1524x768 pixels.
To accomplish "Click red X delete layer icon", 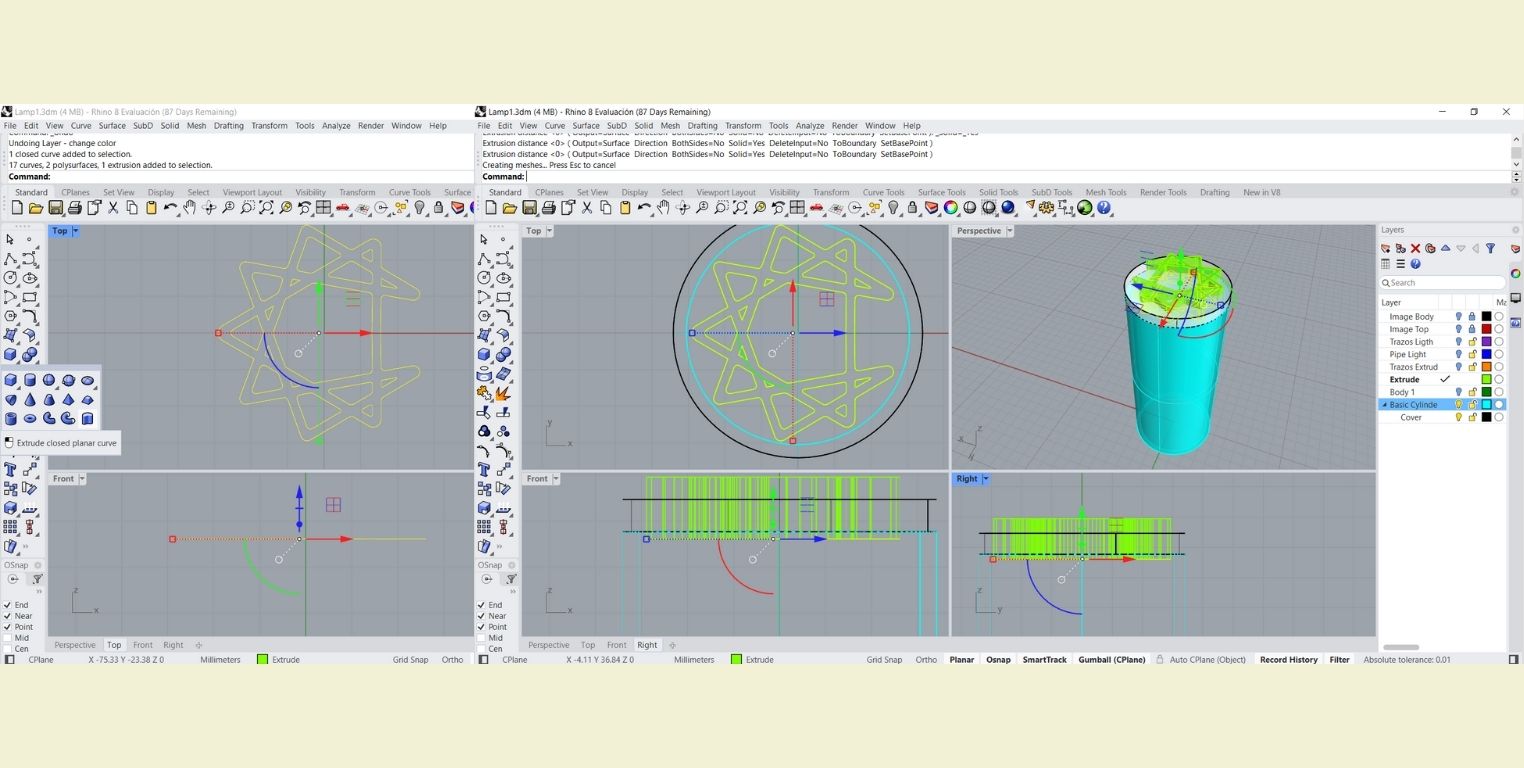I will click(1415, 248).
